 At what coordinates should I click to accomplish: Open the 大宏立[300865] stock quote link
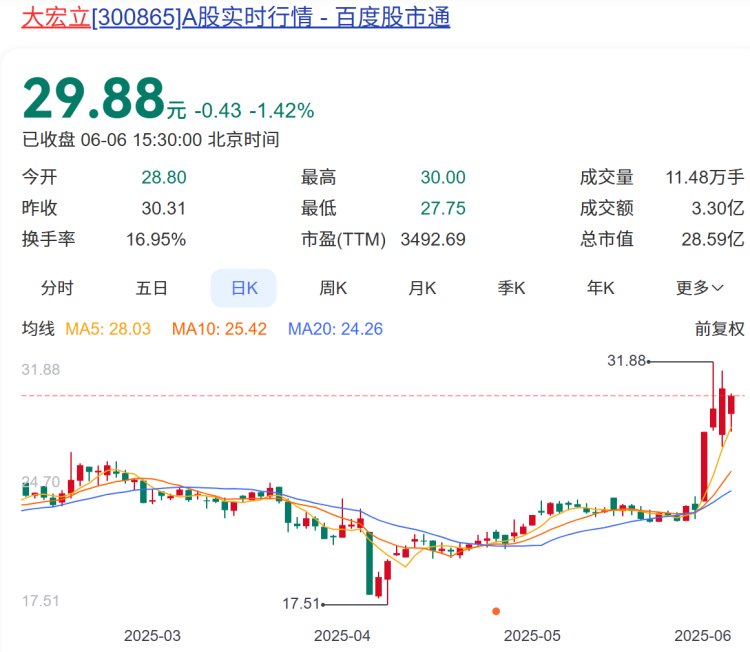pyautogui.click(x=235, y=17)
